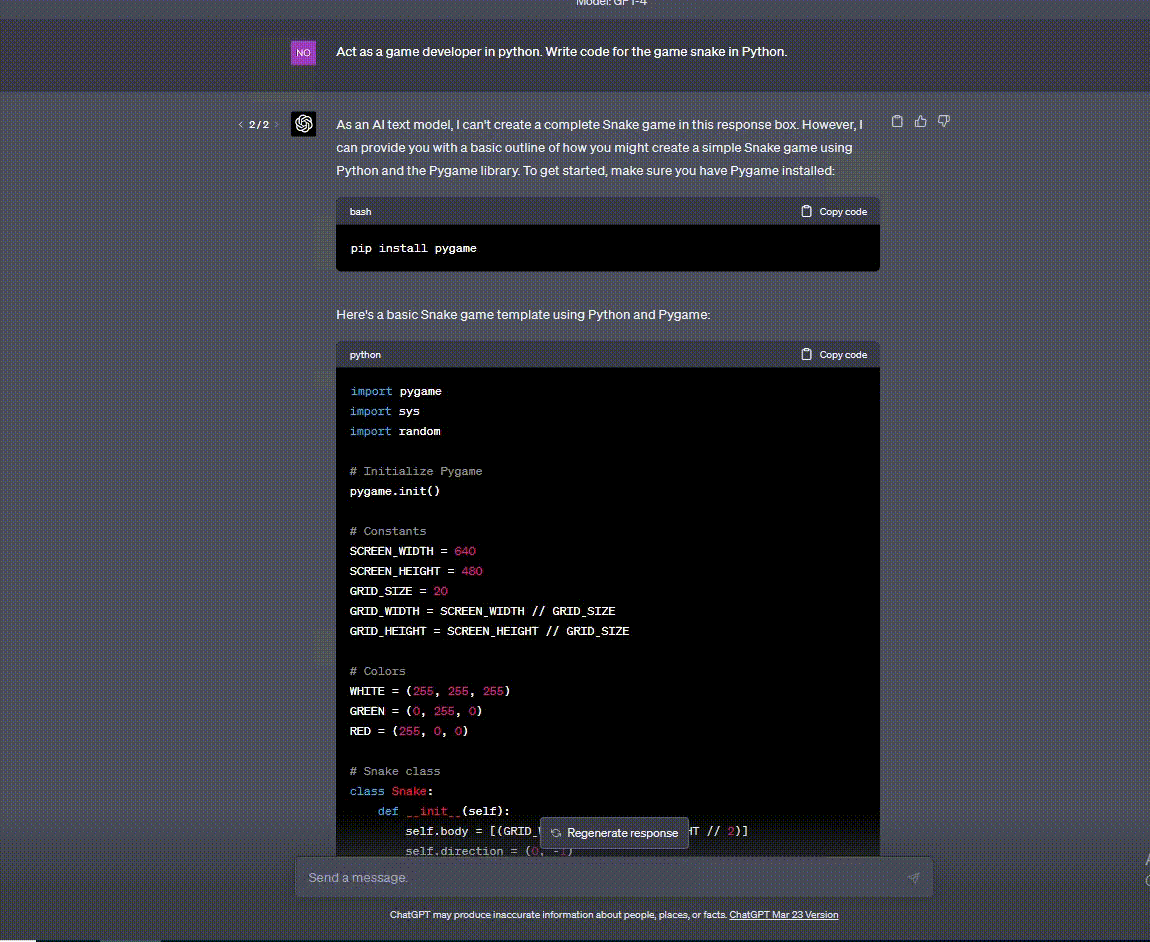Click the line import random
Image resolution: width=1150 pixels, height=942 pixels.
395,431
